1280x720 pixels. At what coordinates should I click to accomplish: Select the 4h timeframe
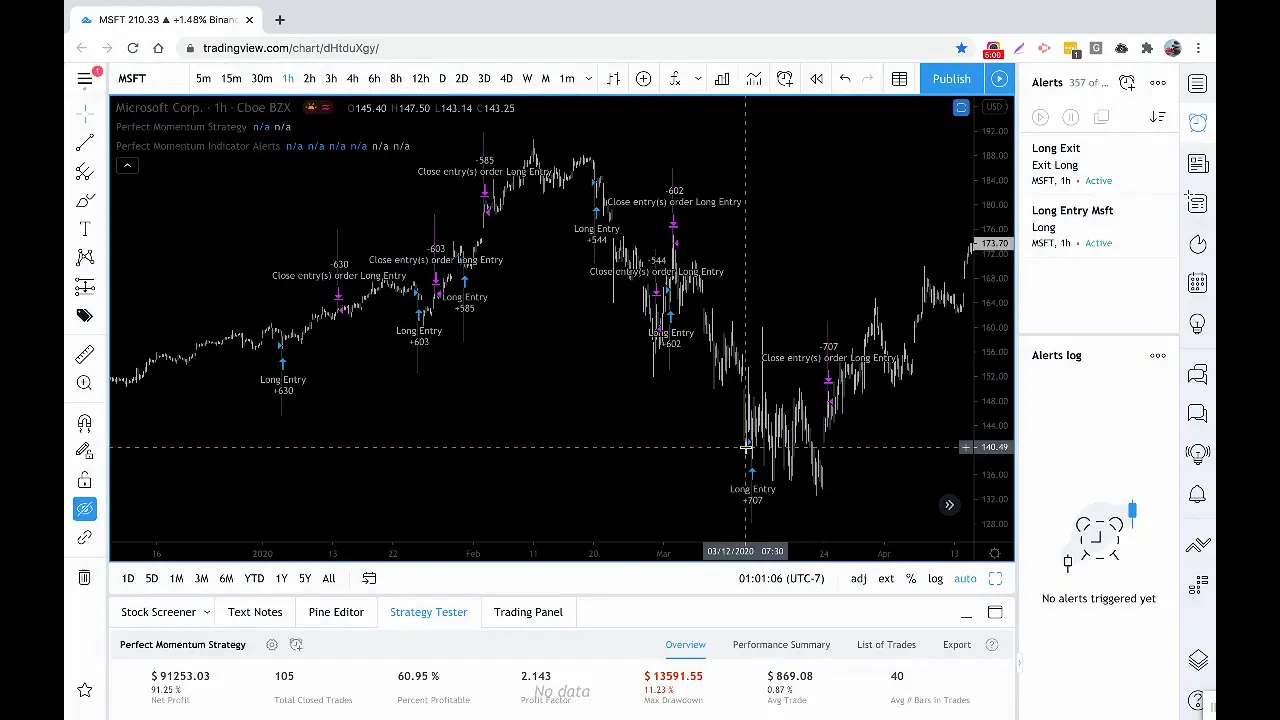click(x=352, y=79)
